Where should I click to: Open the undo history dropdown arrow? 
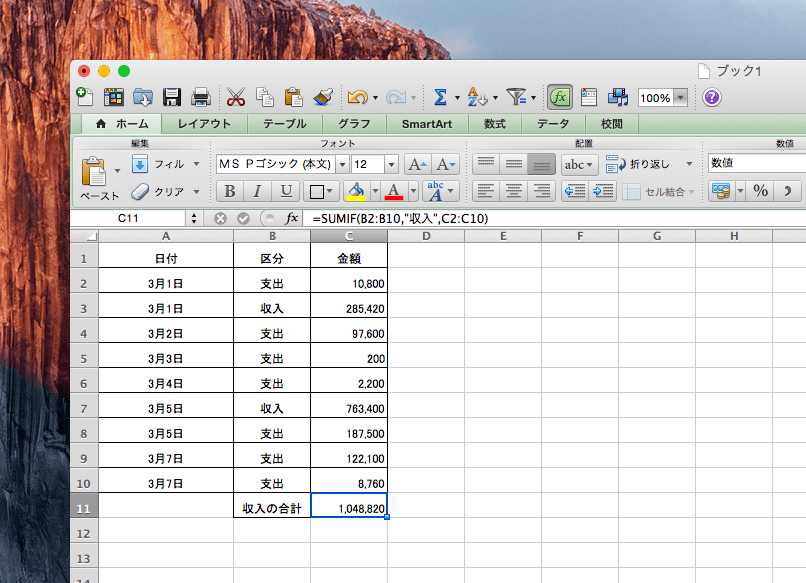[375, 97]
